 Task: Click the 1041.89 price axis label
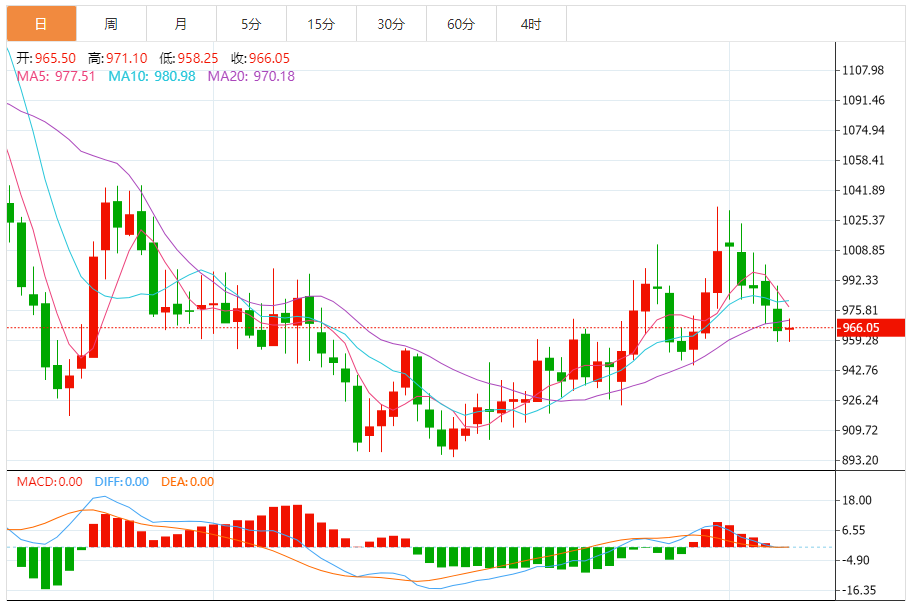click(863, 190)
